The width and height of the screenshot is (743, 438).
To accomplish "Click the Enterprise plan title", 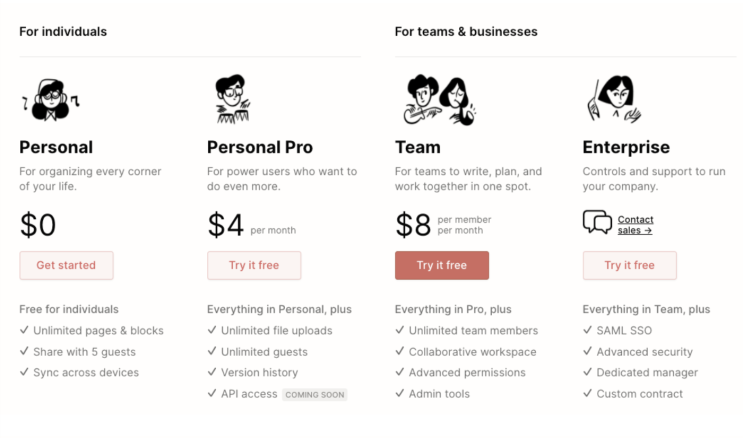I will [626, 147].
